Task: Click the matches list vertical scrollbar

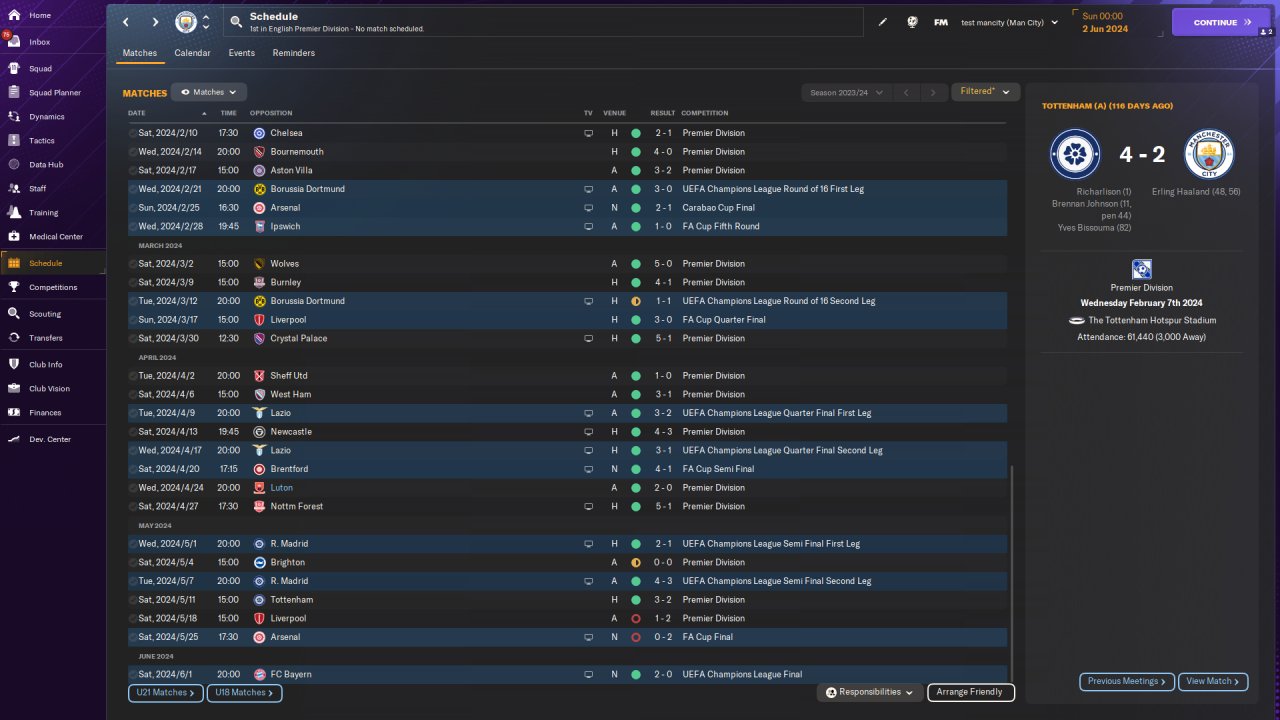Action: [x=1012, y=573]
